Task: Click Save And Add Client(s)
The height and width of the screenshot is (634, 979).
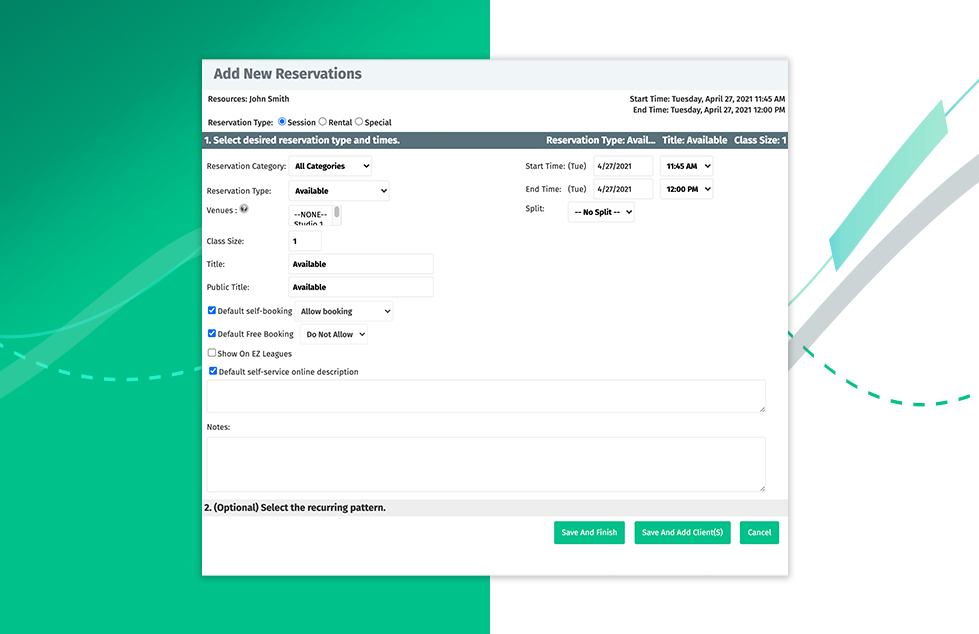Action: (682, 532)
